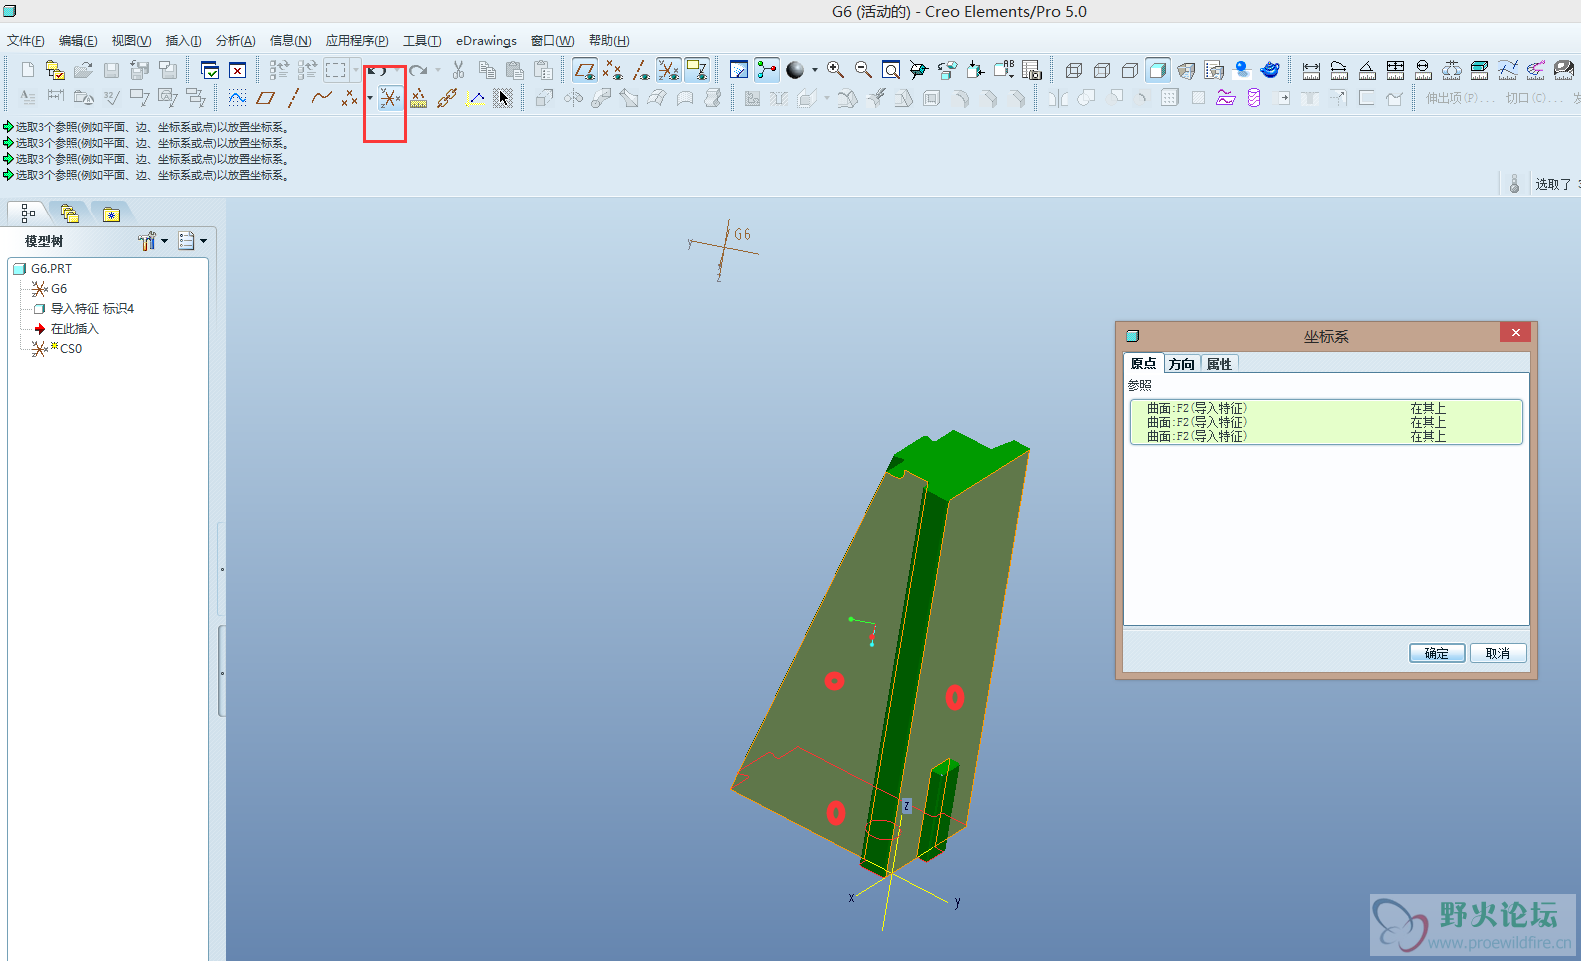Screen dimensions: 1581x961
Task: Click the 确定 button in dialog
Action: 1437,653
